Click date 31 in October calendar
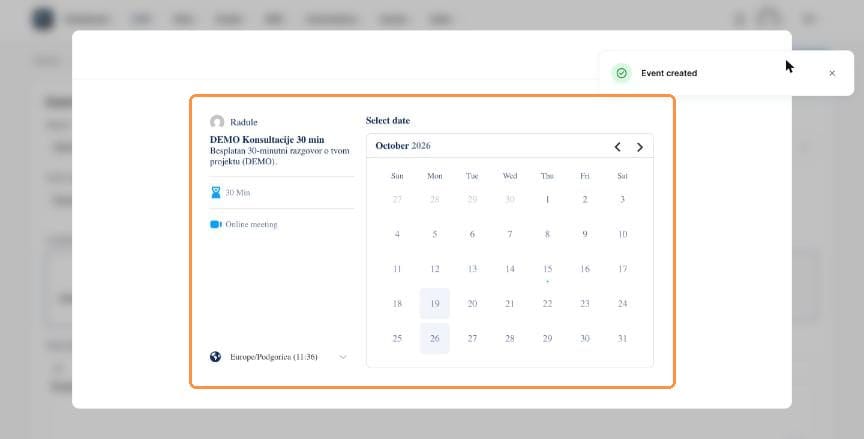 tap(622, 338)
